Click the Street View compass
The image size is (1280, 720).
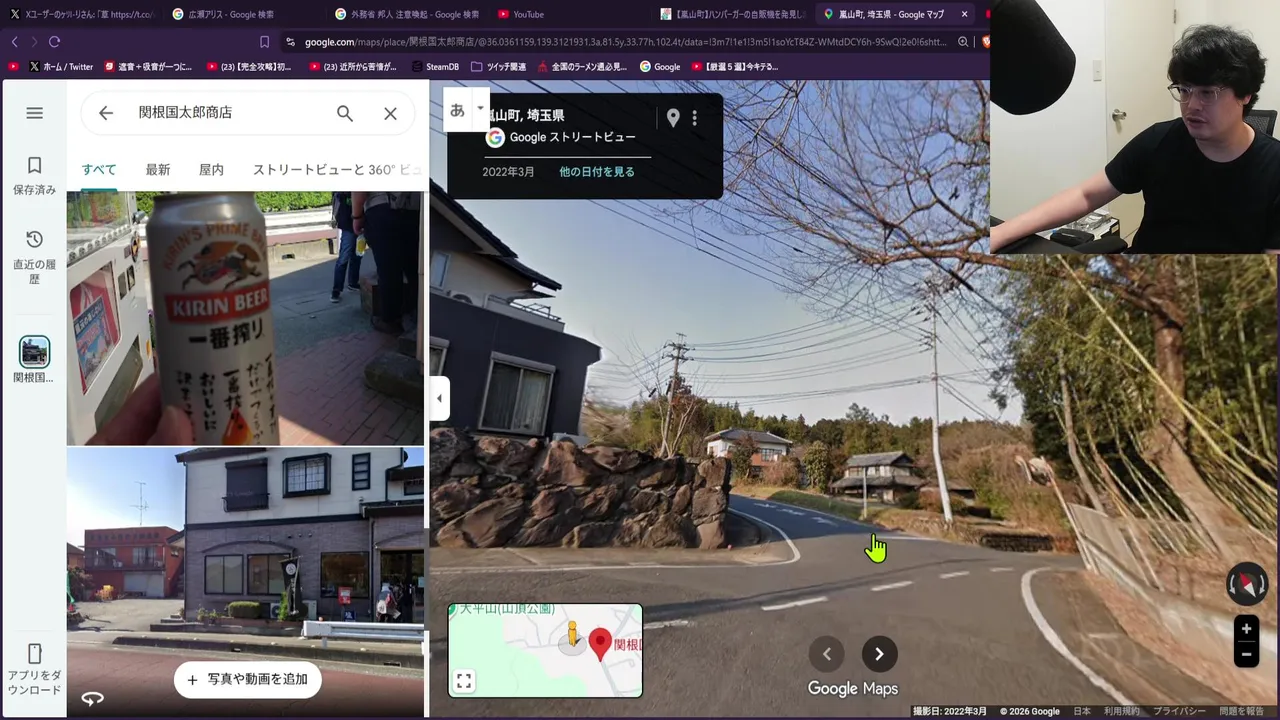point(1247,584)
